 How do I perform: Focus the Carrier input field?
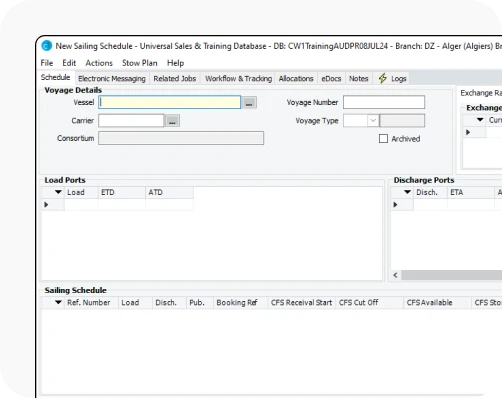131,121
